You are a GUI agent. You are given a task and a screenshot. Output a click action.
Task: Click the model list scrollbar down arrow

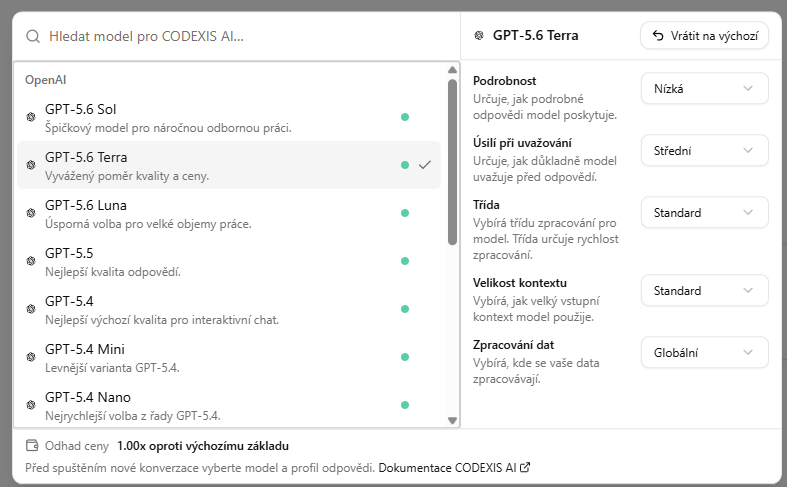coord(452,420)
